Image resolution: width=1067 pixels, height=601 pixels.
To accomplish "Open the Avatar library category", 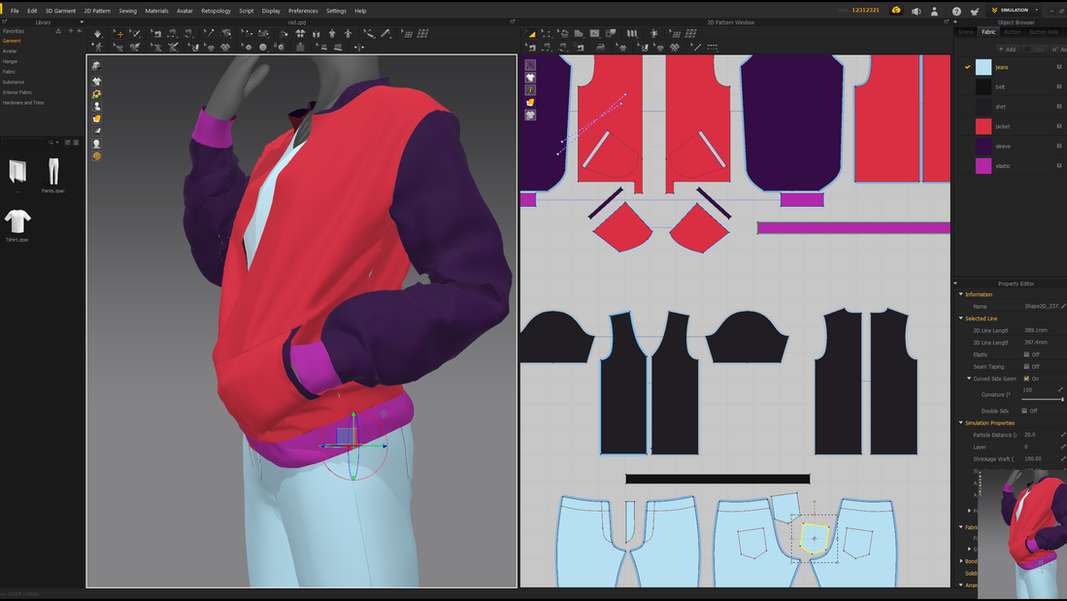I will pos(10,51).
